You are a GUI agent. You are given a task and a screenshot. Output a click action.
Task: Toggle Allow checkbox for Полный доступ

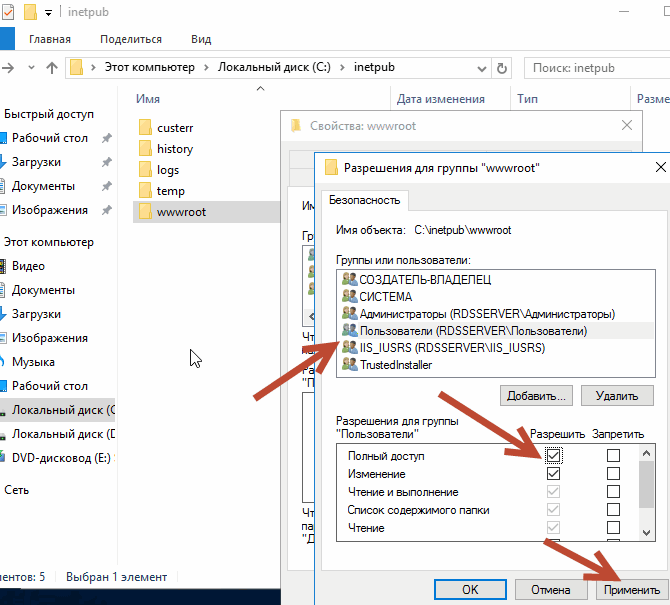point(554,456)
